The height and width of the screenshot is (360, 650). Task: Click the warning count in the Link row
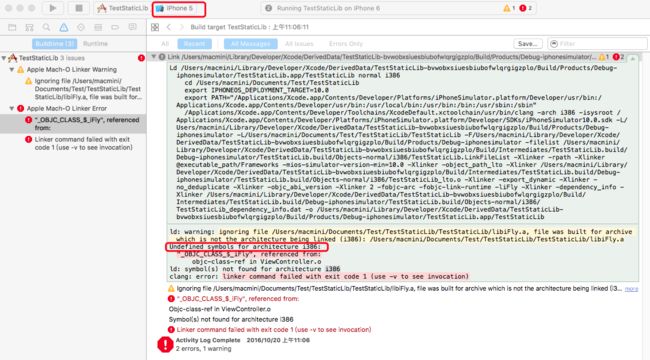(x=604, y=57)
